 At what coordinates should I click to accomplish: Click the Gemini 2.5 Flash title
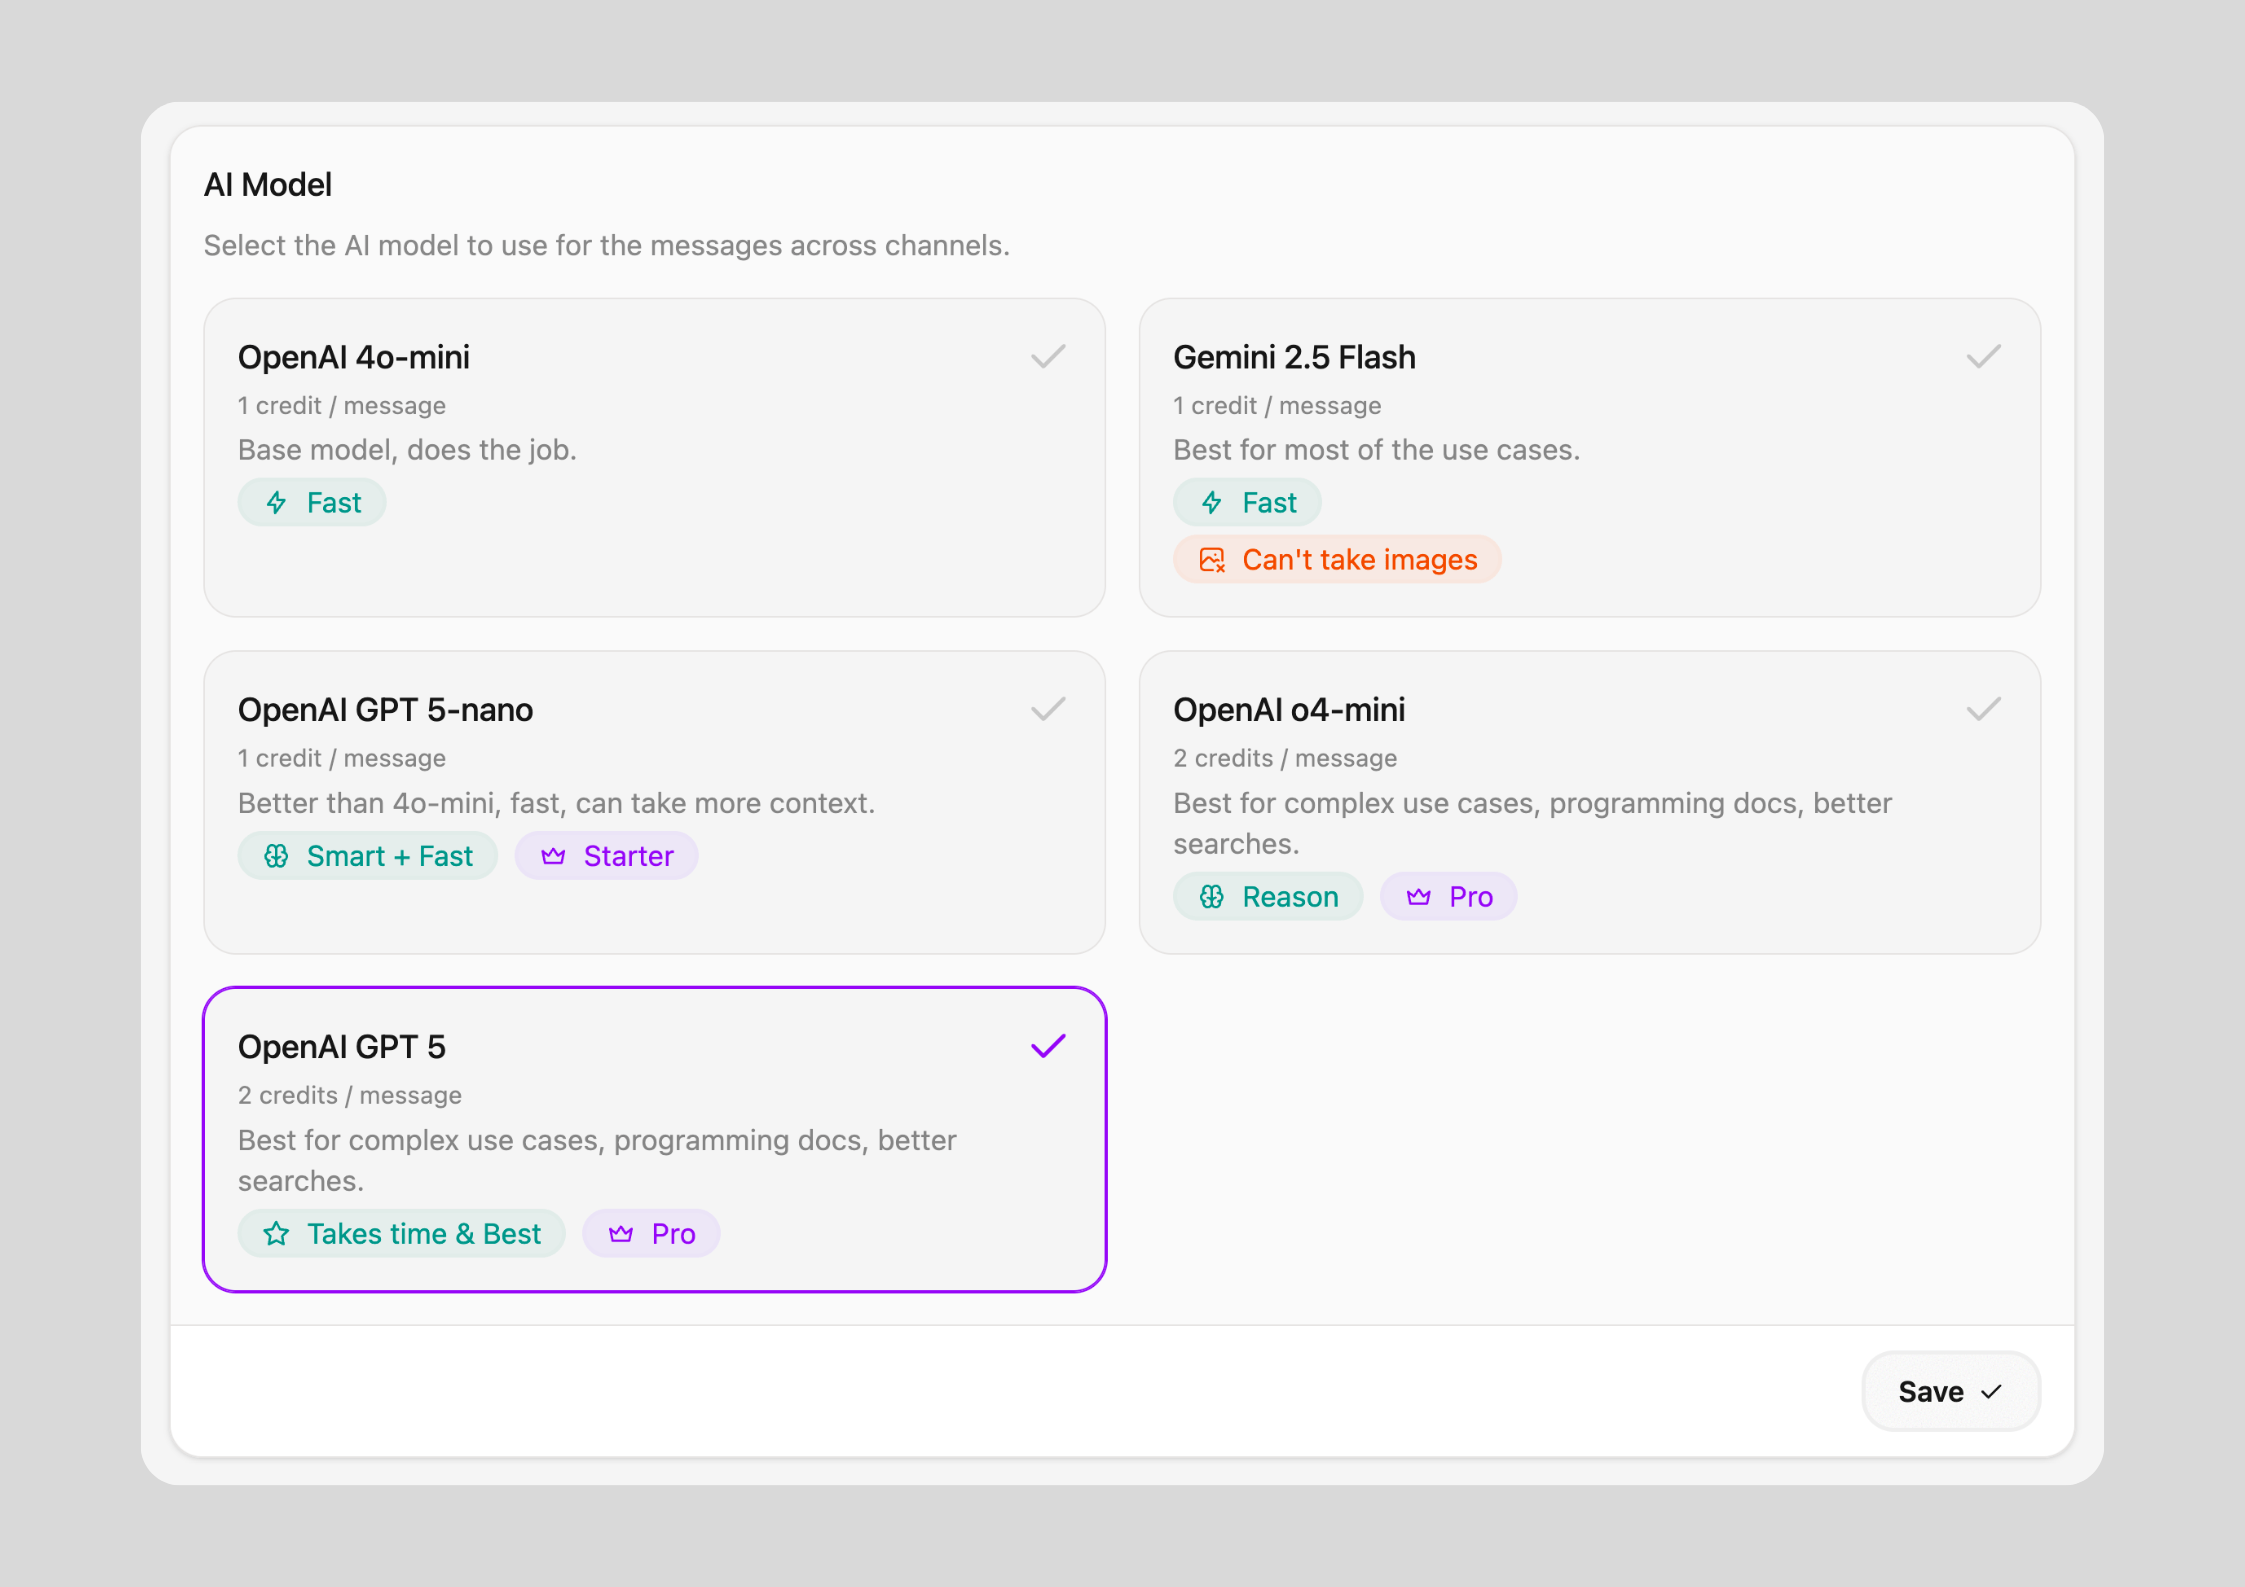click(1294, 357)
